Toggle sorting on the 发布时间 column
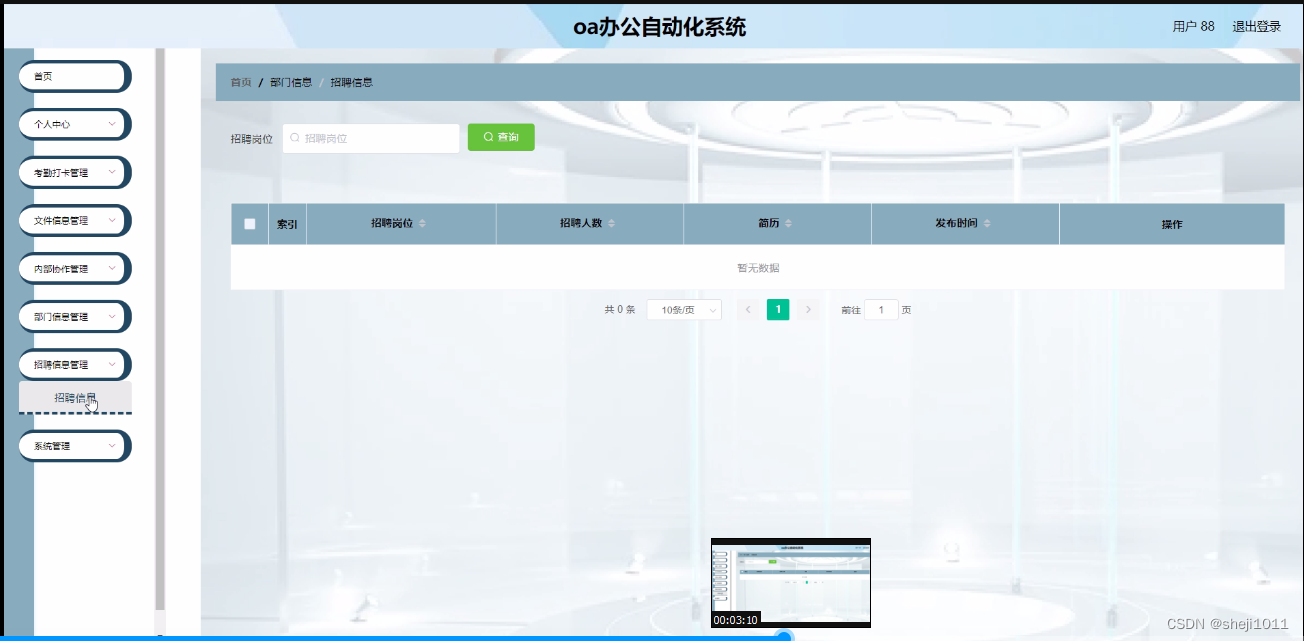Screen dimensions: 1304x641 pos(988,223)
